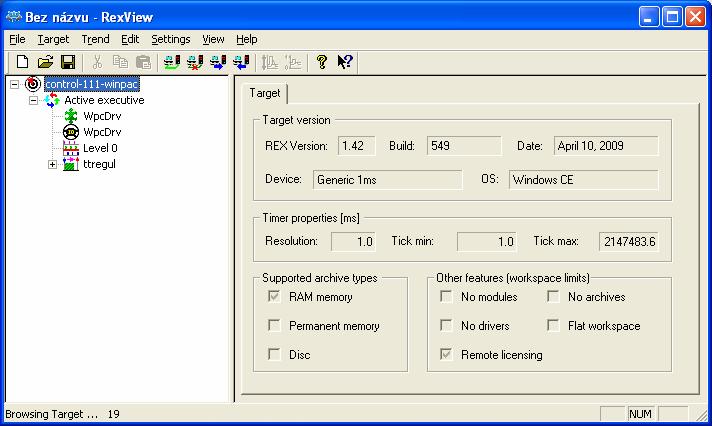Click the Active executive cycle-arrows icon
The image size is (712, 426).
(52, 100)
